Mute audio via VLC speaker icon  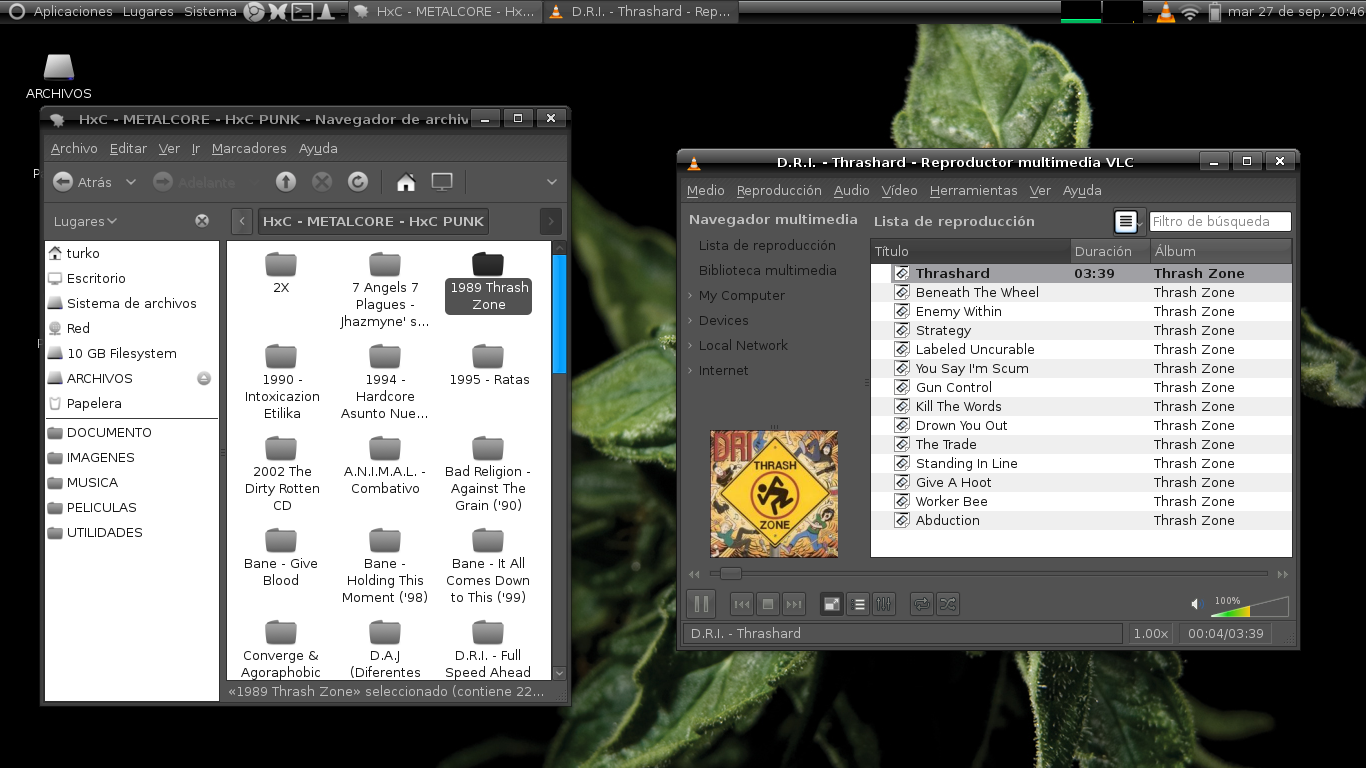coord(1196,604)
